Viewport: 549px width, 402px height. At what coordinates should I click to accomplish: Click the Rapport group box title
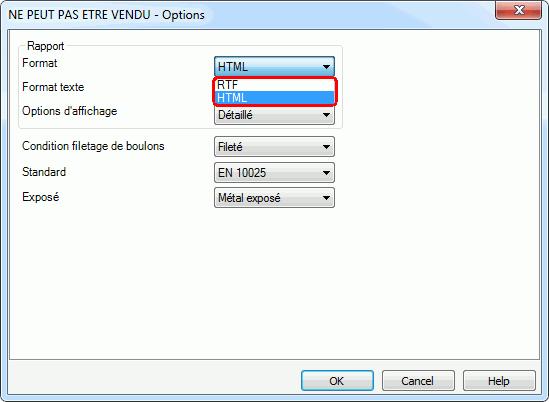point(46,46)
